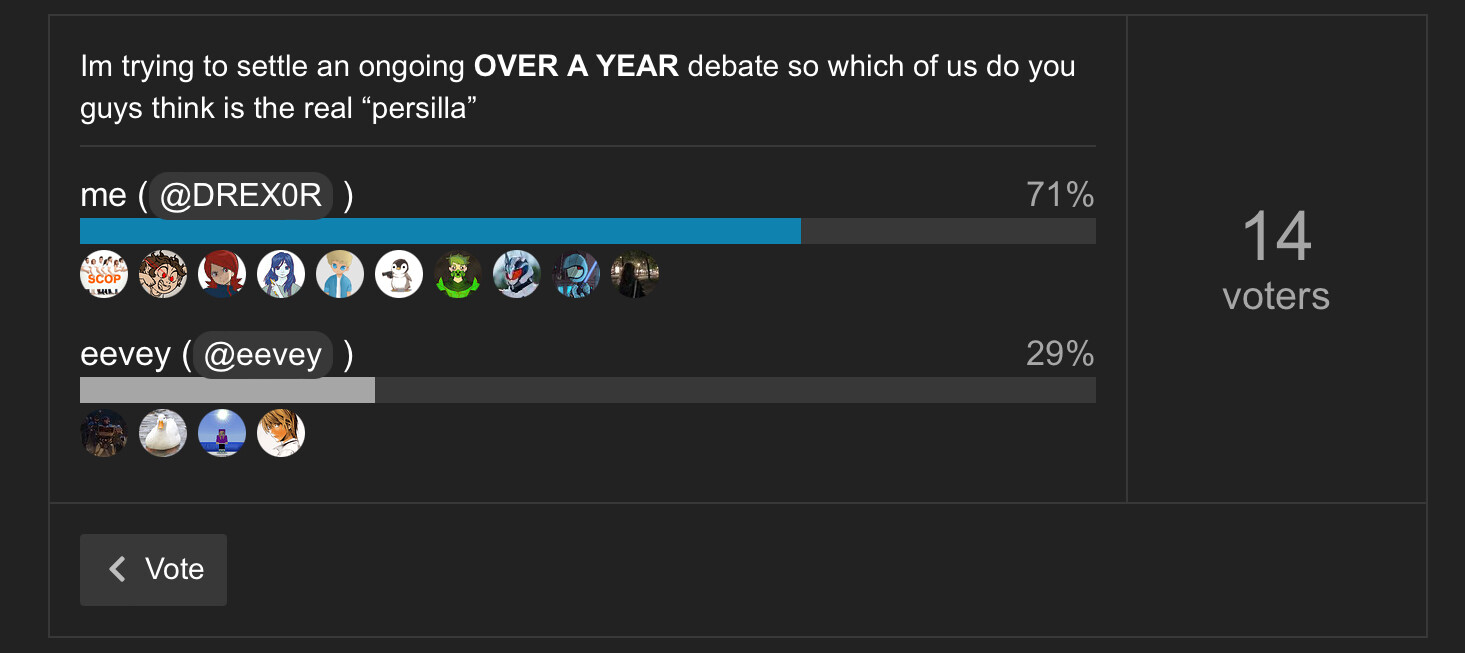Open the red-eyed cartoon face avatar
The image size is (1465, 653).
click(163, 274)
